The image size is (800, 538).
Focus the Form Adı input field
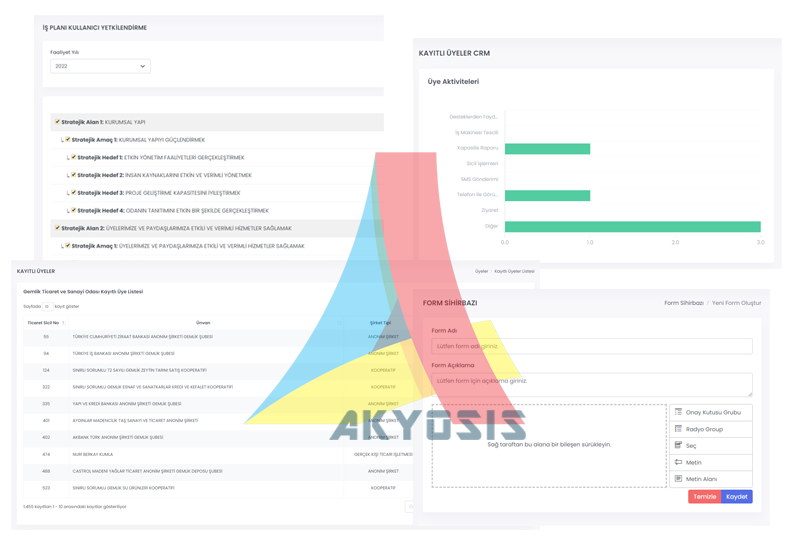(591, 346)
